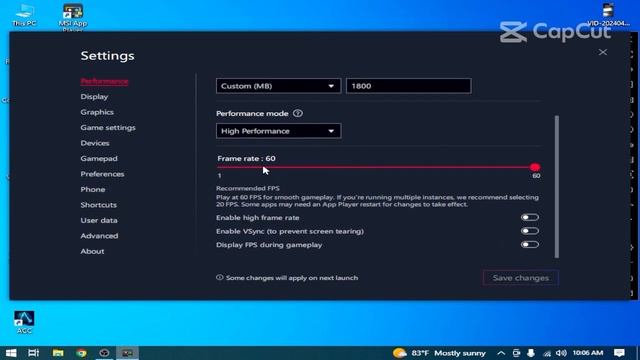Toggle Display FPS during gameplay switch
Screen dimensions: 640x360
coord(529,244)
